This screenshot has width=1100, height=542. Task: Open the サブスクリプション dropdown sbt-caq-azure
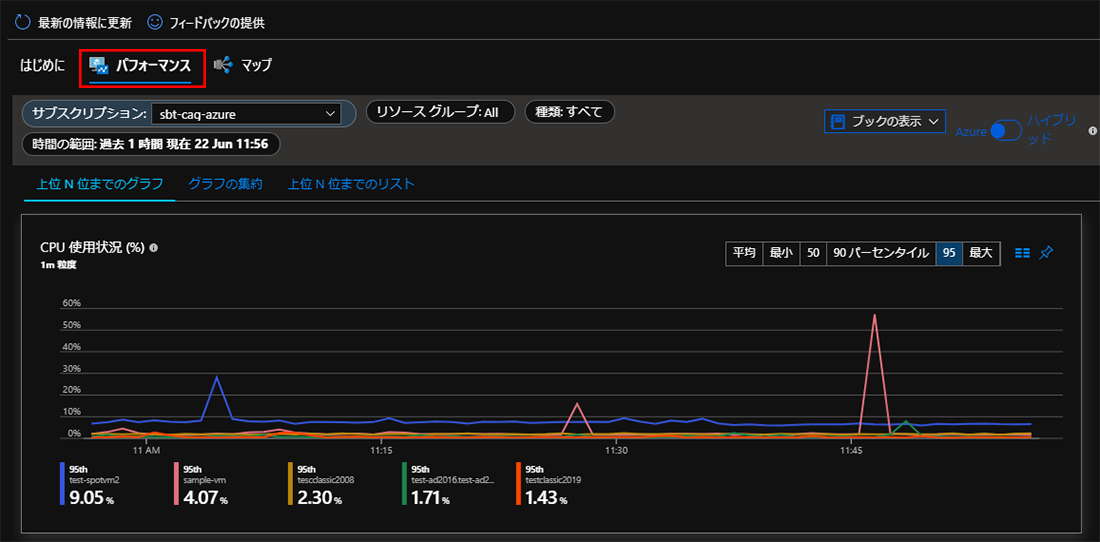[245, 114]
